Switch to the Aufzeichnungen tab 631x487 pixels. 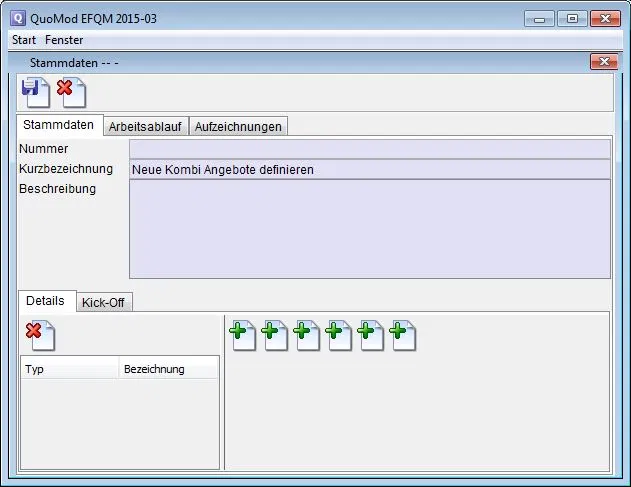tap(238, 126)
